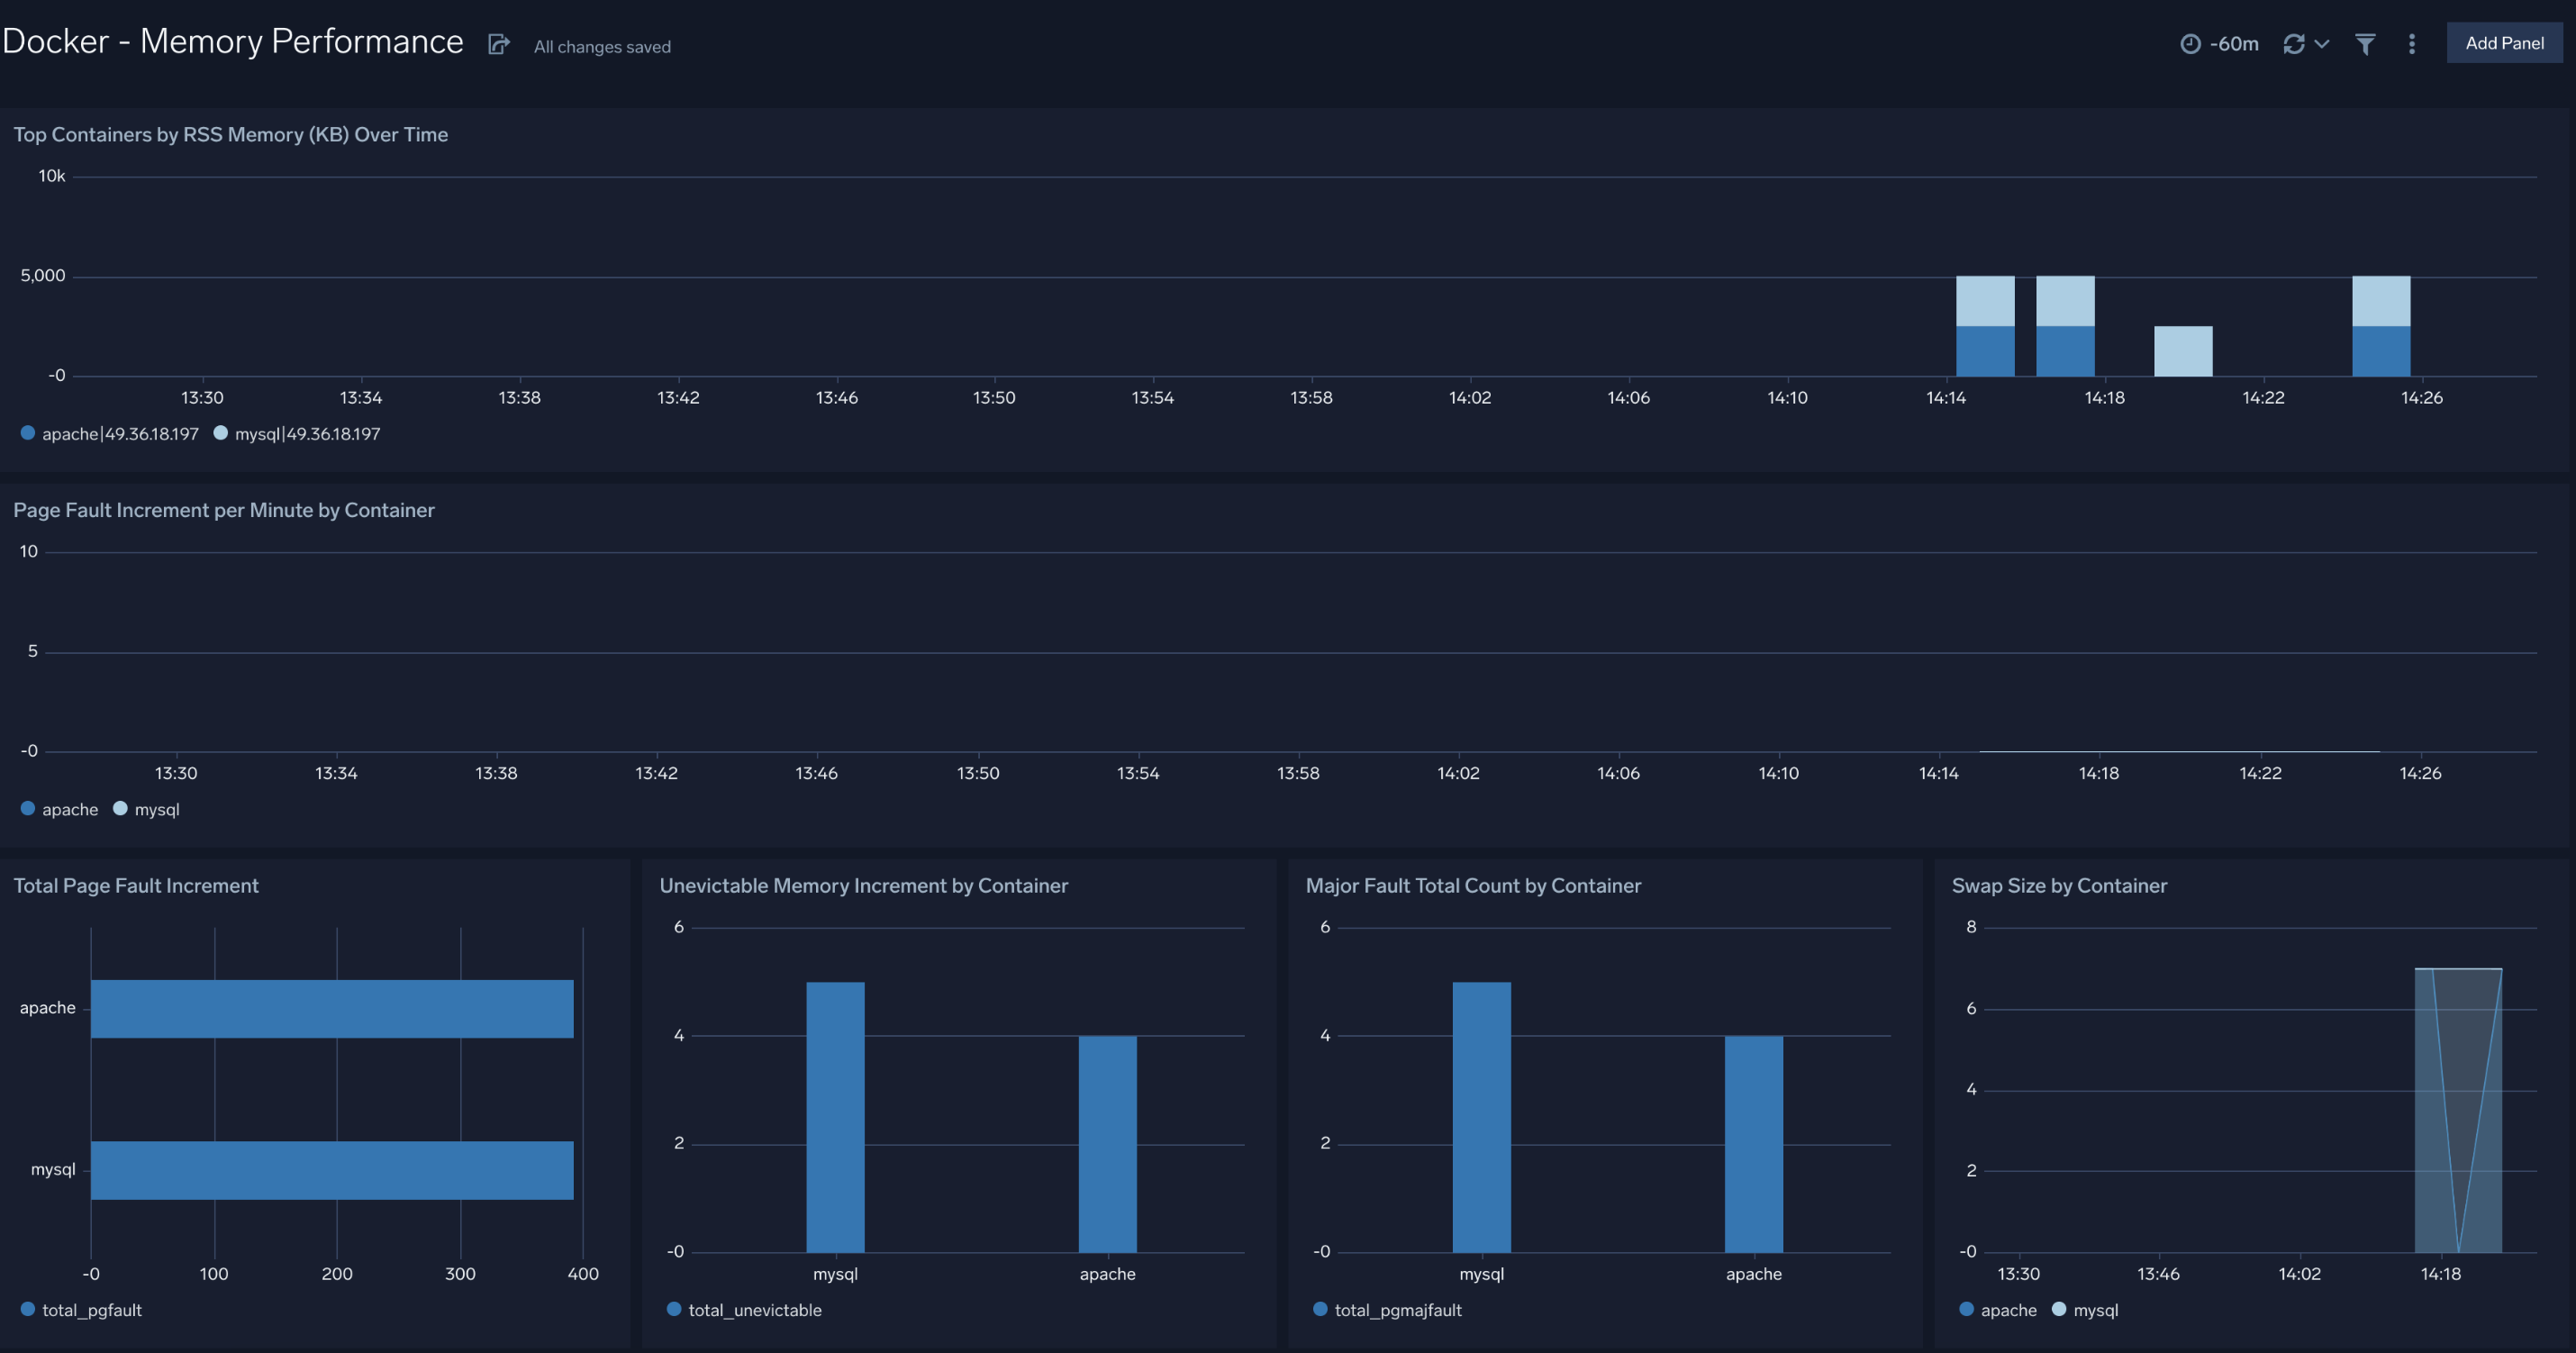Click the Add Panel button
2576x1353 pixels.
[x=2503, y=42]
